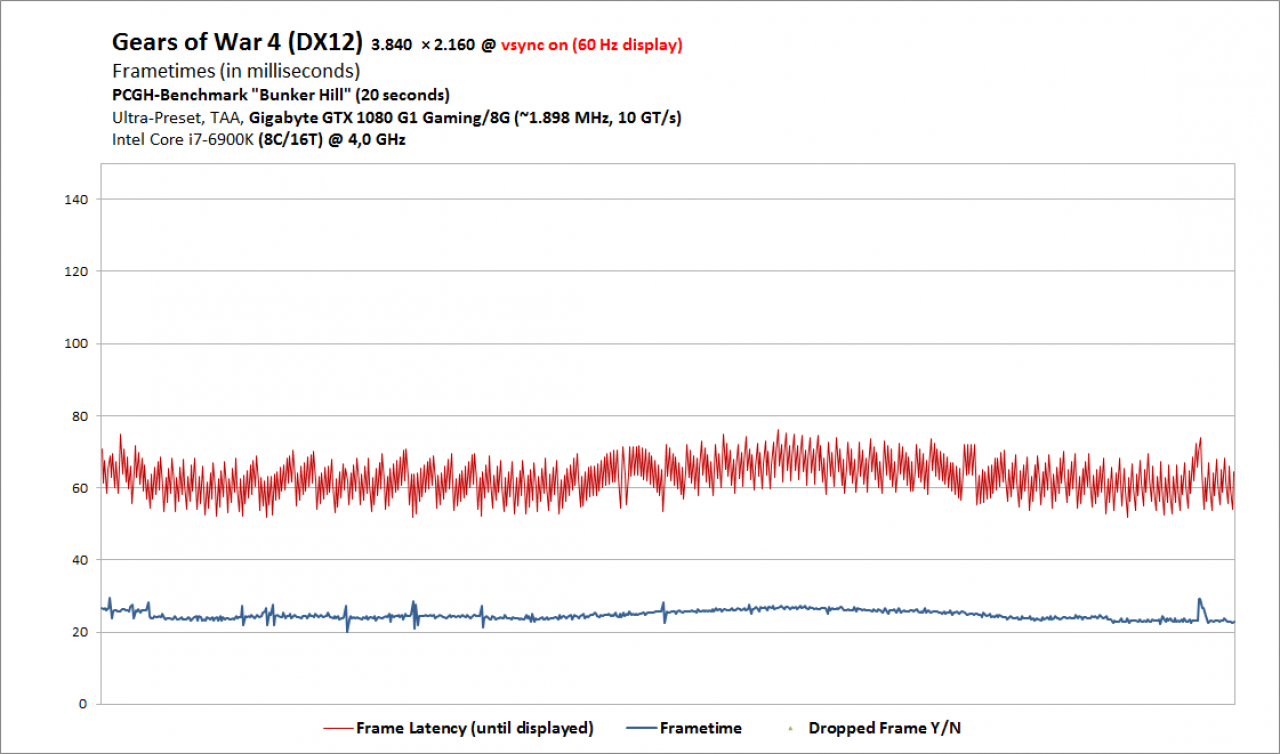Click the Gears of War 4 (DX12) title
Viewport: 1280px width, 754px height.
(237, 43)
